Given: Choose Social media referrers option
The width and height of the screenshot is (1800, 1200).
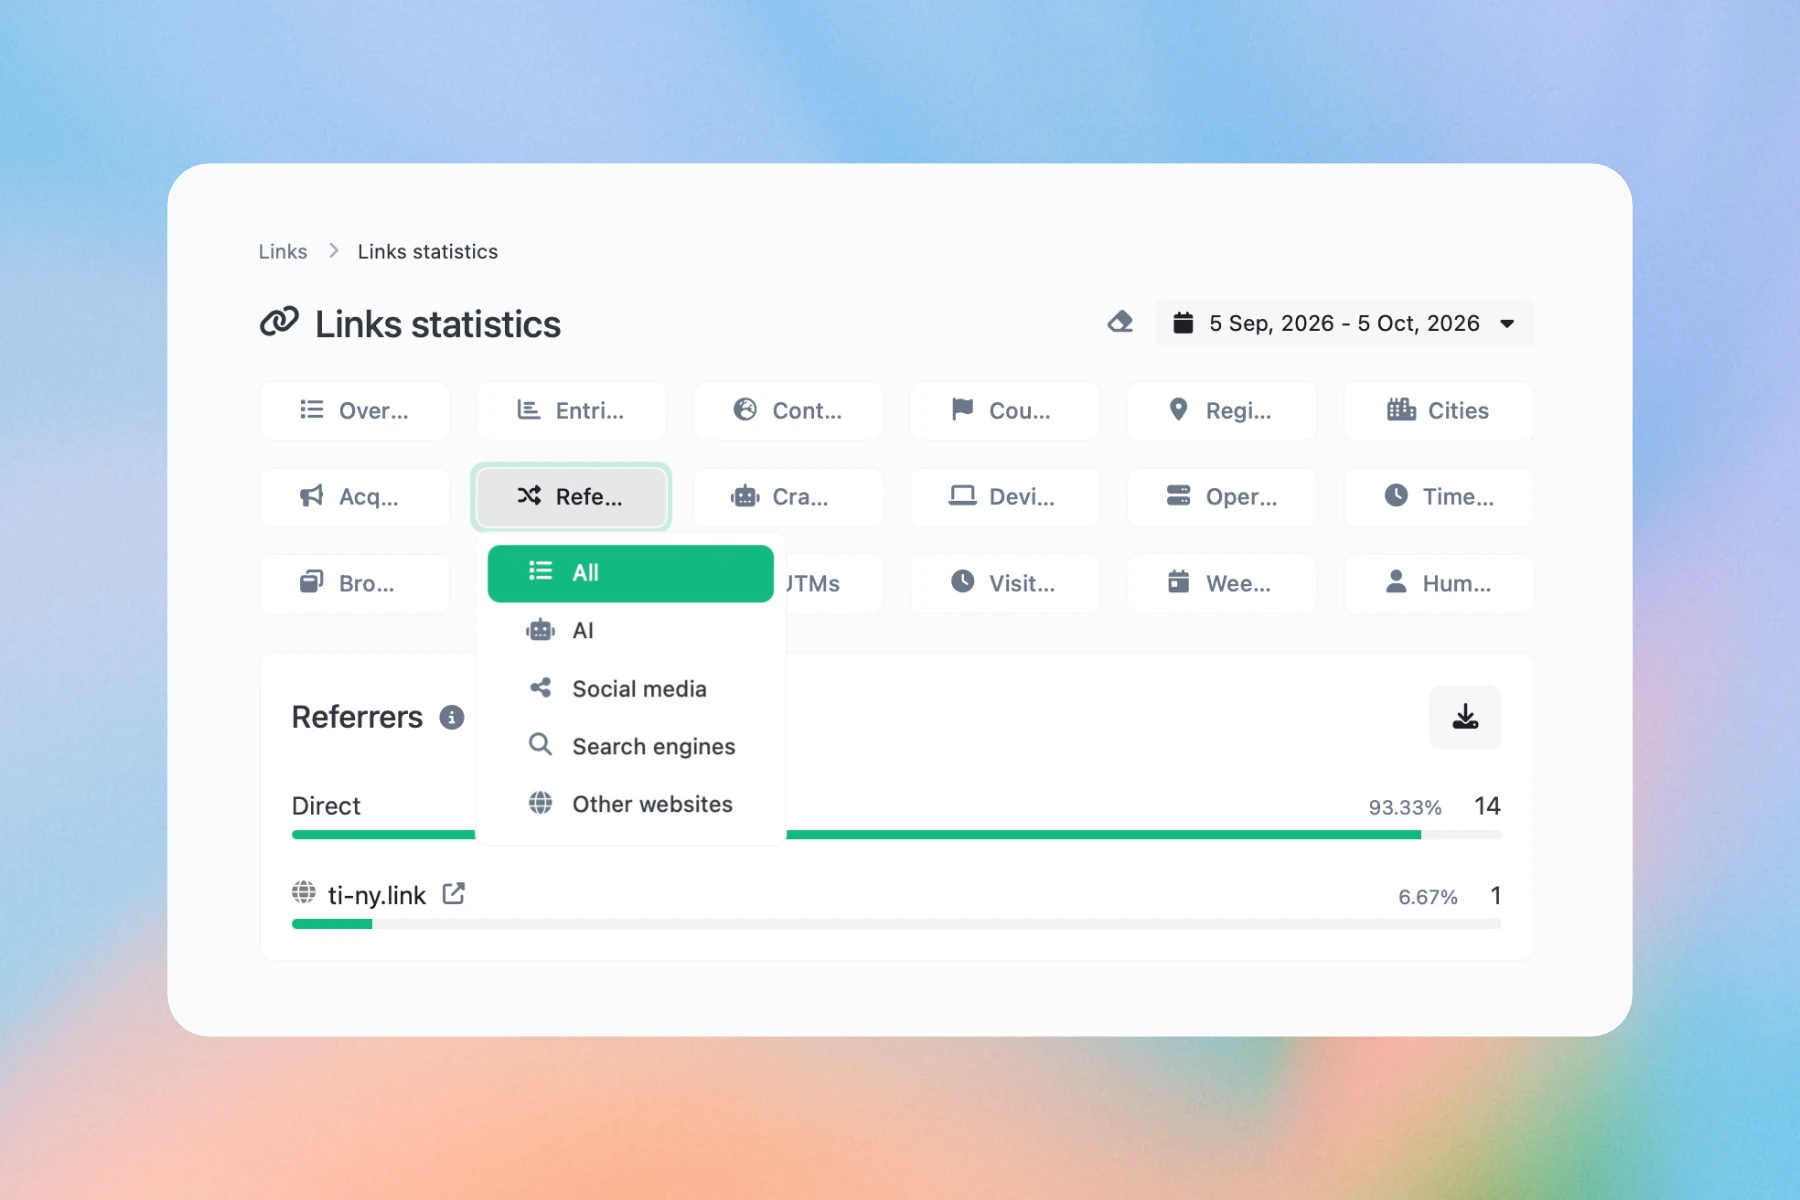Looking at the screenshot, I should tap(630, 689).
